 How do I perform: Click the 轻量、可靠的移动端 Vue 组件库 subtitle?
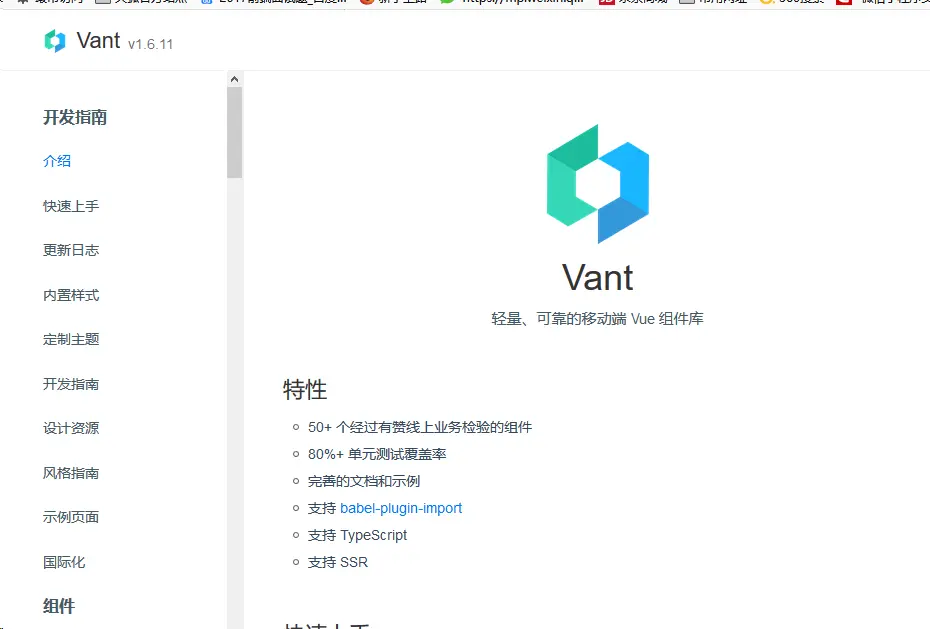(x=598, y=319)
